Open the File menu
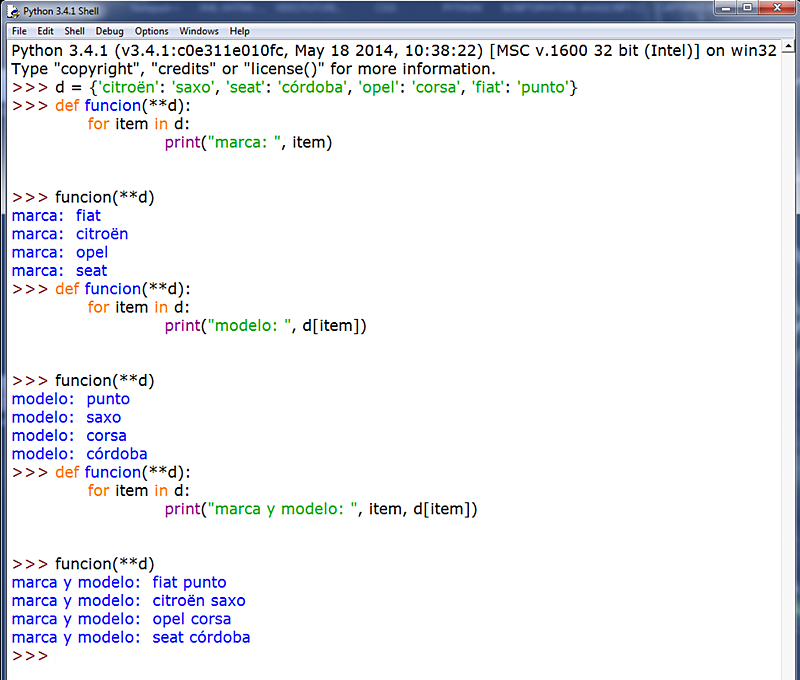 (19, 31)
